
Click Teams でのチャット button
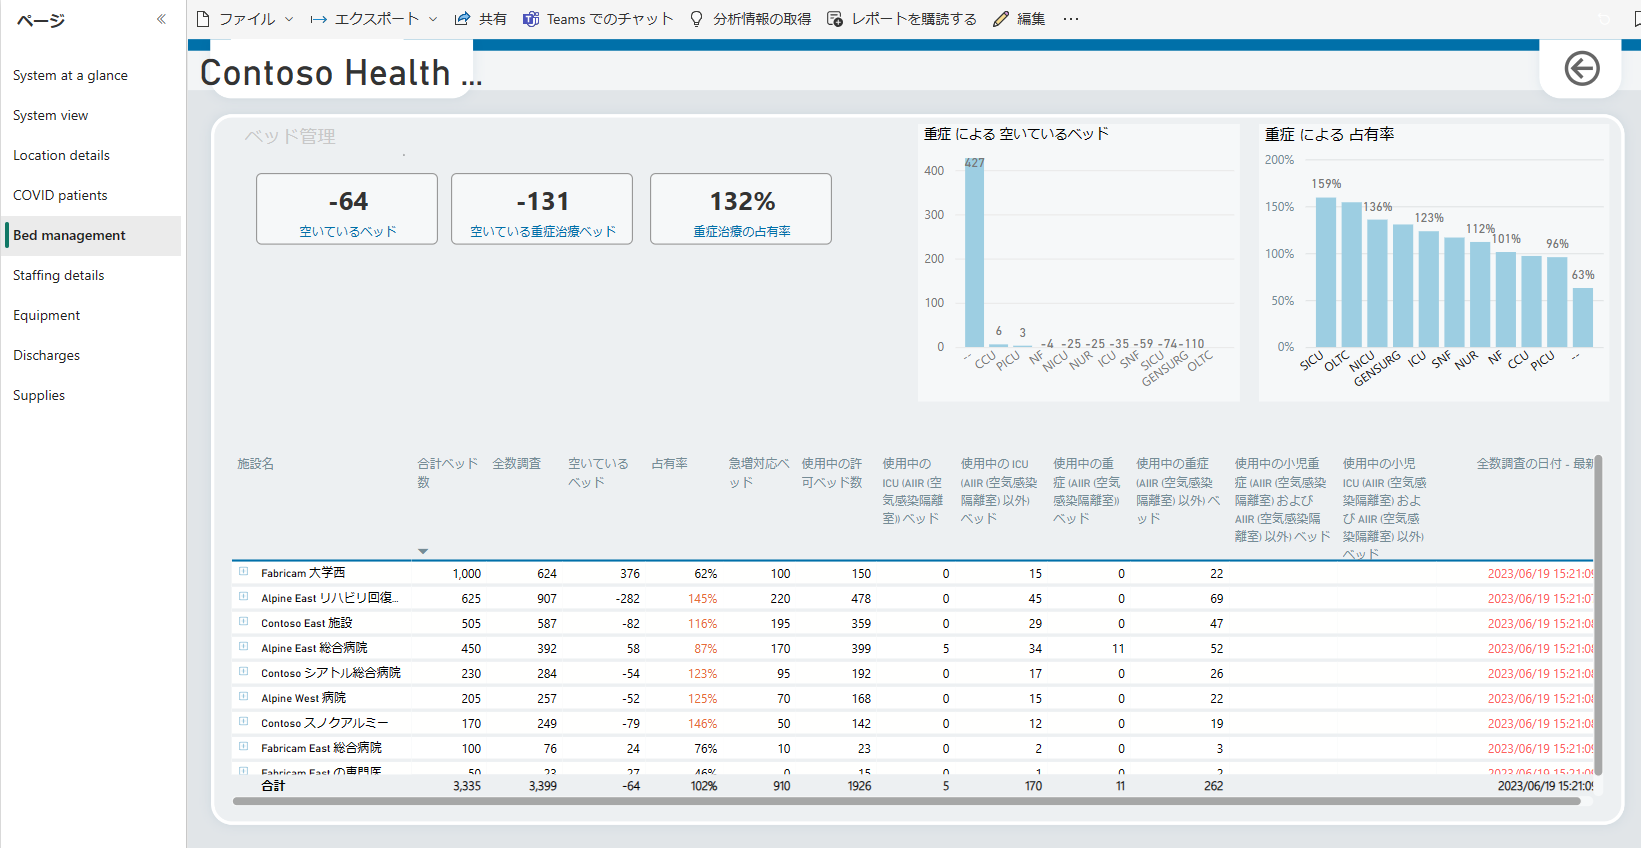click(598, 19)
